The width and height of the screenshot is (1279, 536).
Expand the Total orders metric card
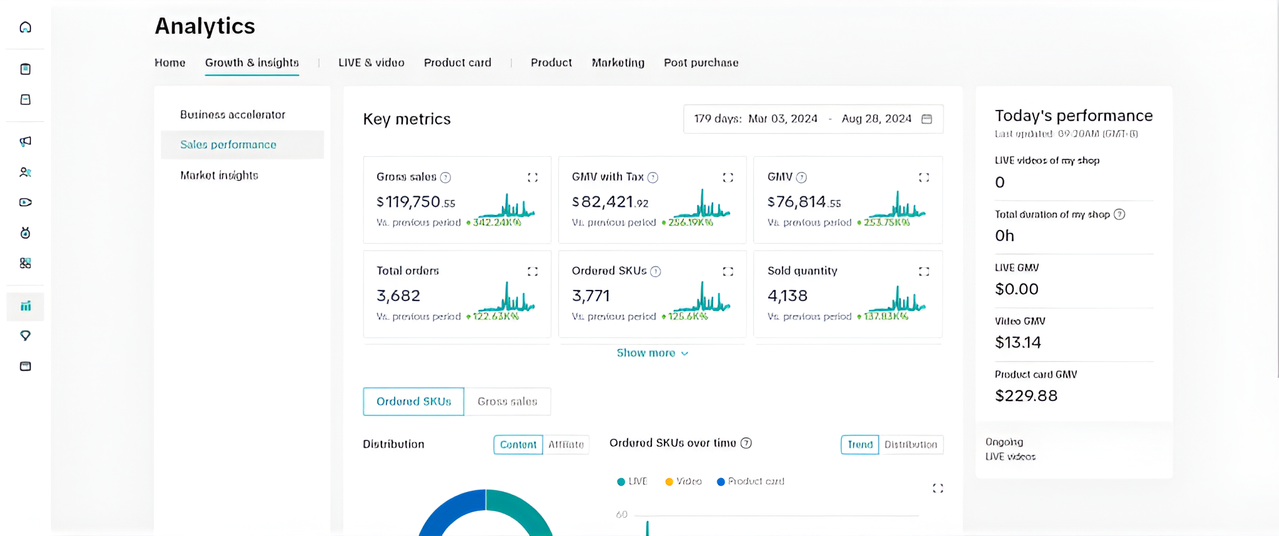click(533, 271)
